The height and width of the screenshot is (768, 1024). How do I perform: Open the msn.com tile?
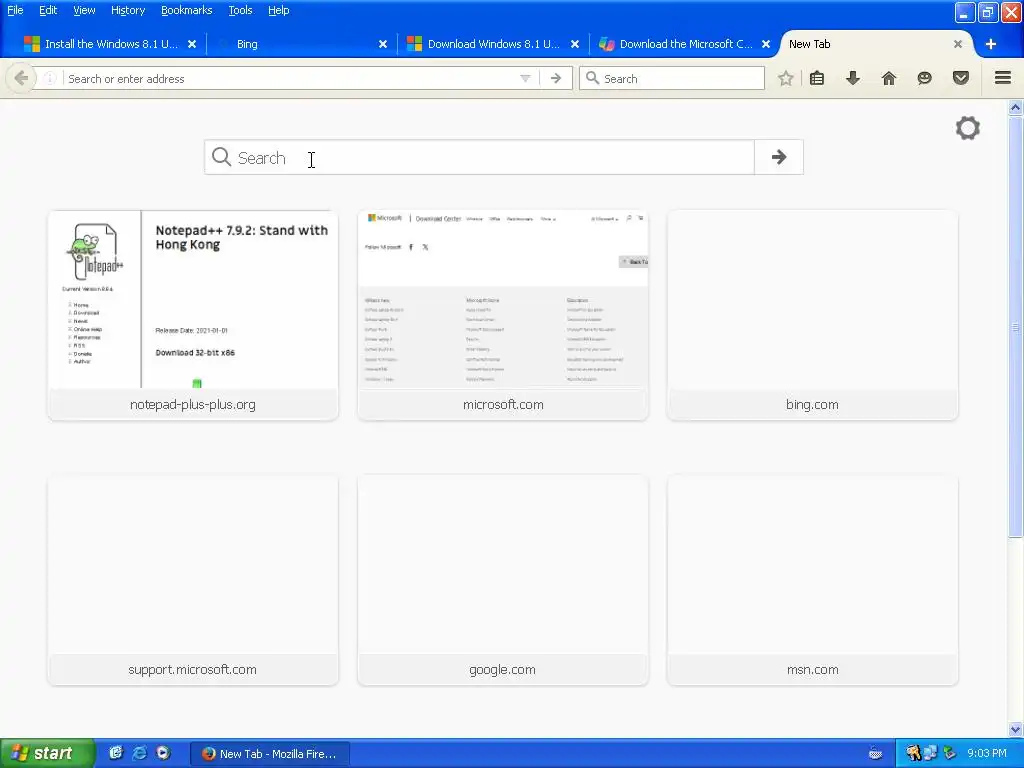point(812,580)
